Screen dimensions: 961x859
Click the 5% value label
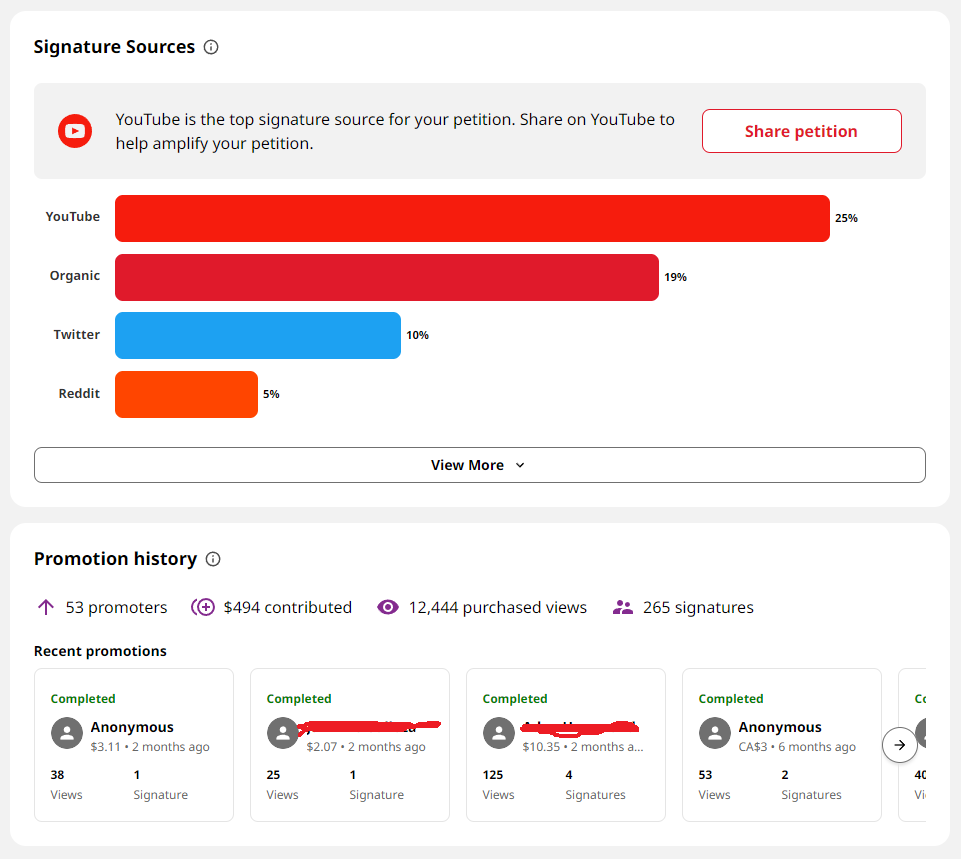coord(271,394)
